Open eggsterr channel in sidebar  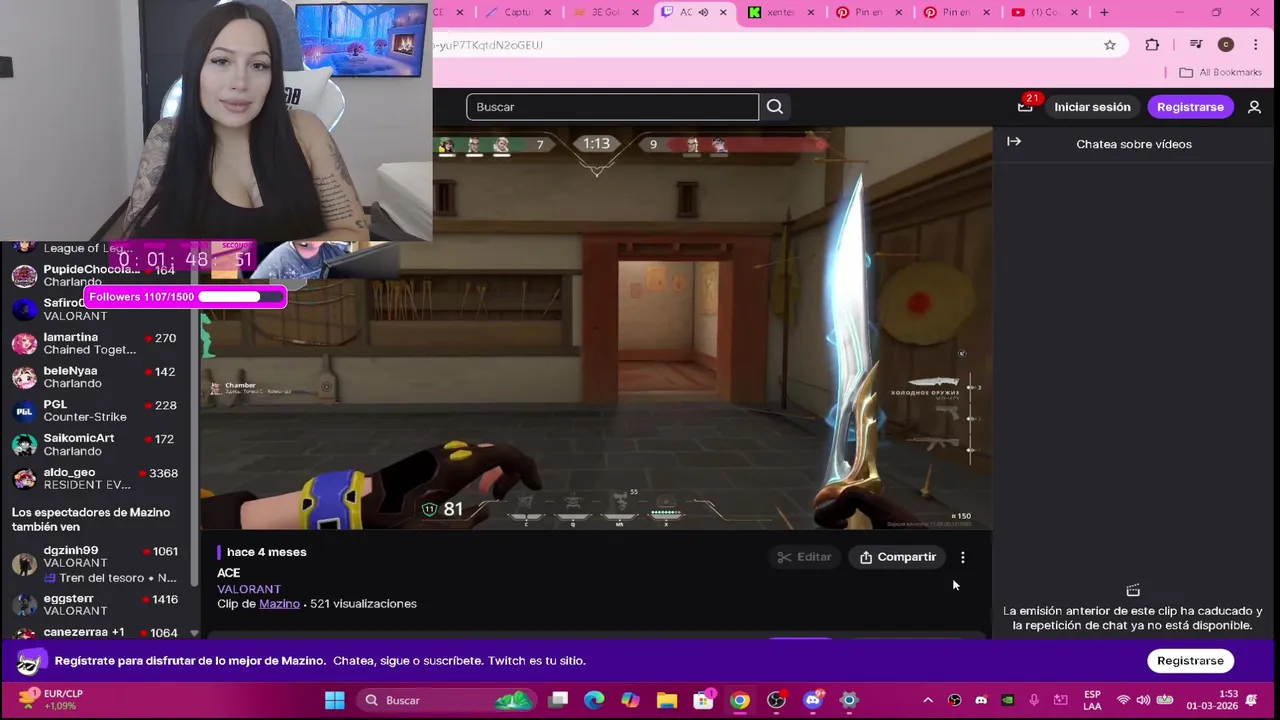[94, 605]
